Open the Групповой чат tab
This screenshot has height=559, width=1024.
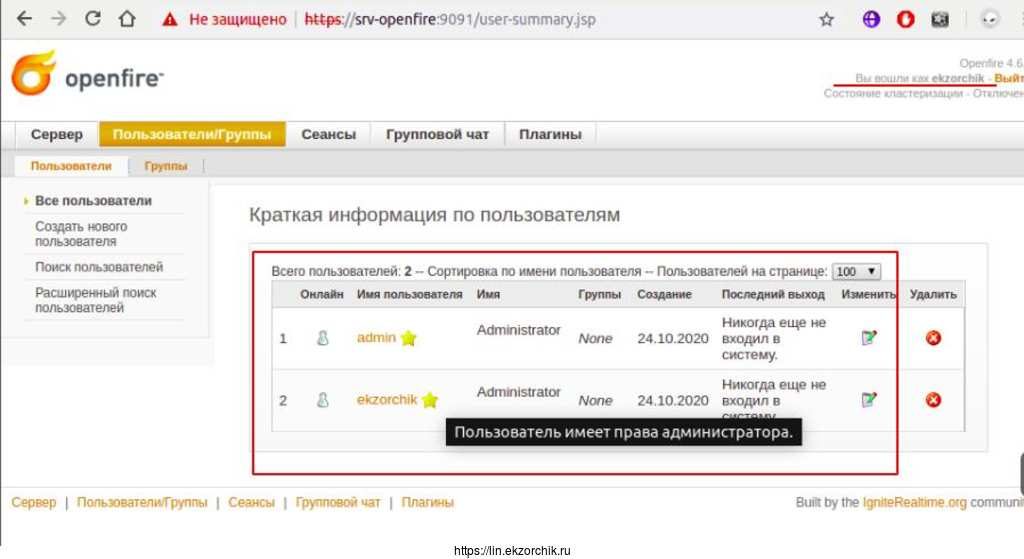[437, 135]
